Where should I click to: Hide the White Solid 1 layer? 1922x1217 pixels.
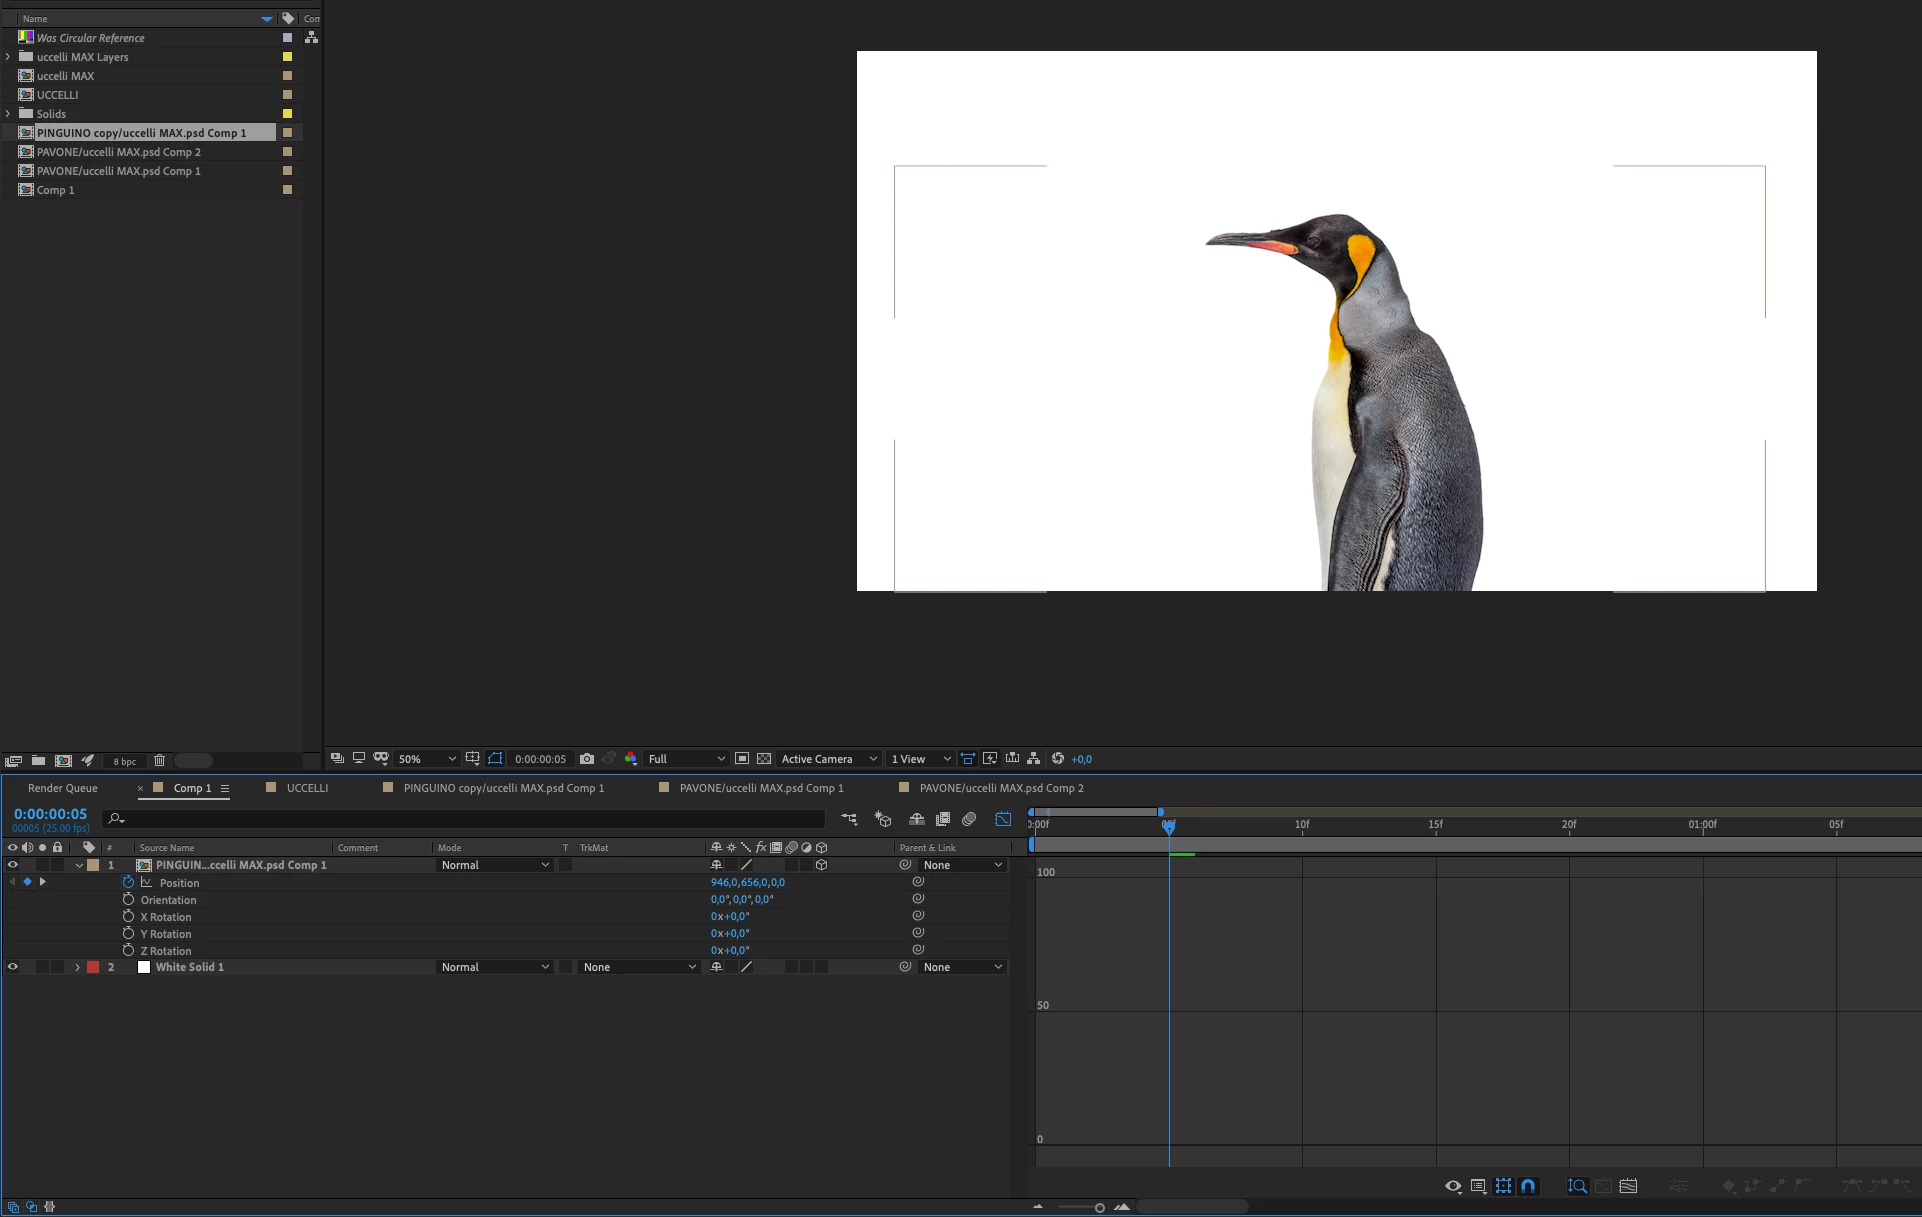(13, 967)
